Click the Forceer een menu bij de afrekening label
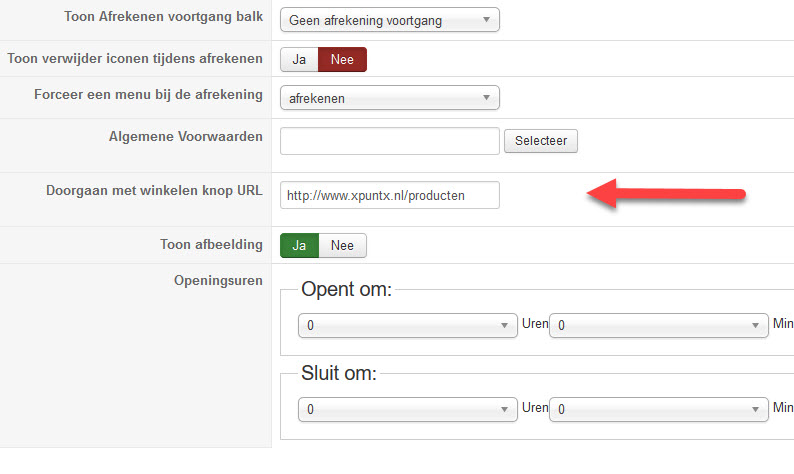This screenshot has height=474, width=794. tap(148, 95)
